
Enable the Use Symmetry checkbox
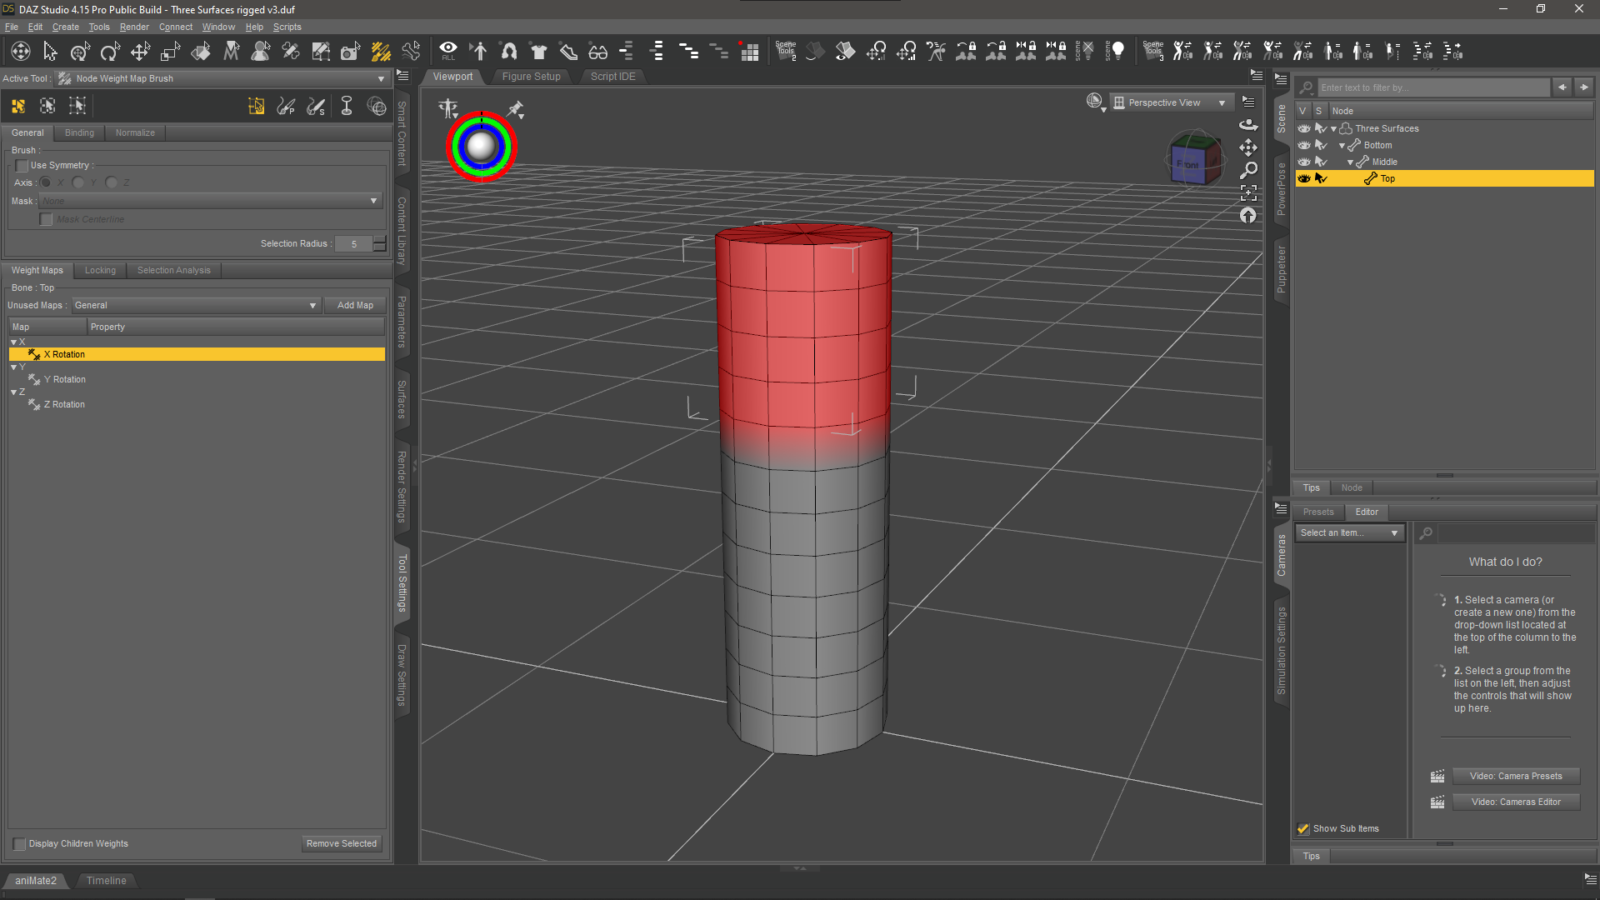[x=22, y=165]
